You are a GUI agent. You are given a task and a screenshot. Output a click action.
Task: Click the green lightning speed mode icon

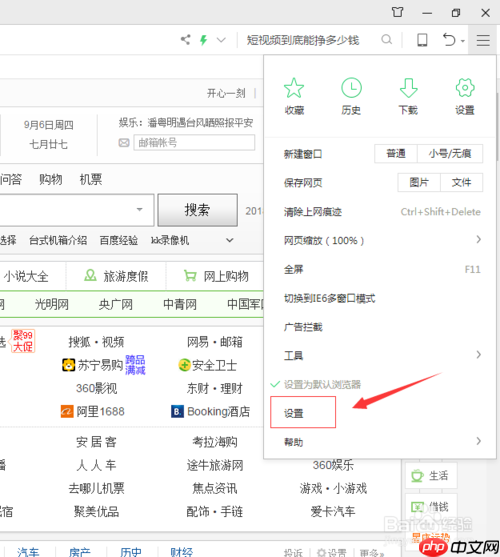(x=203, y=40)
